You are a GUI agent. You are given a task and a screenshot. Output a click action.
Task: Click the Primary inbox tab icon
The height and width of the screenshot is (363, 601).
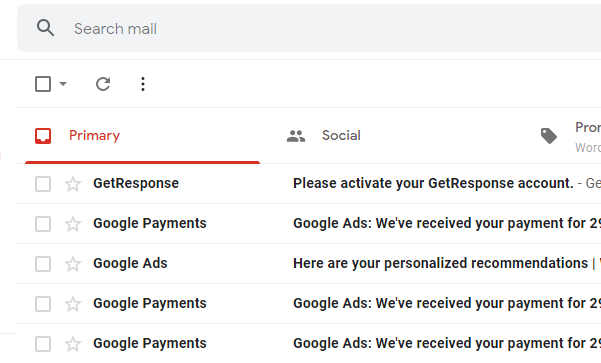43,136
